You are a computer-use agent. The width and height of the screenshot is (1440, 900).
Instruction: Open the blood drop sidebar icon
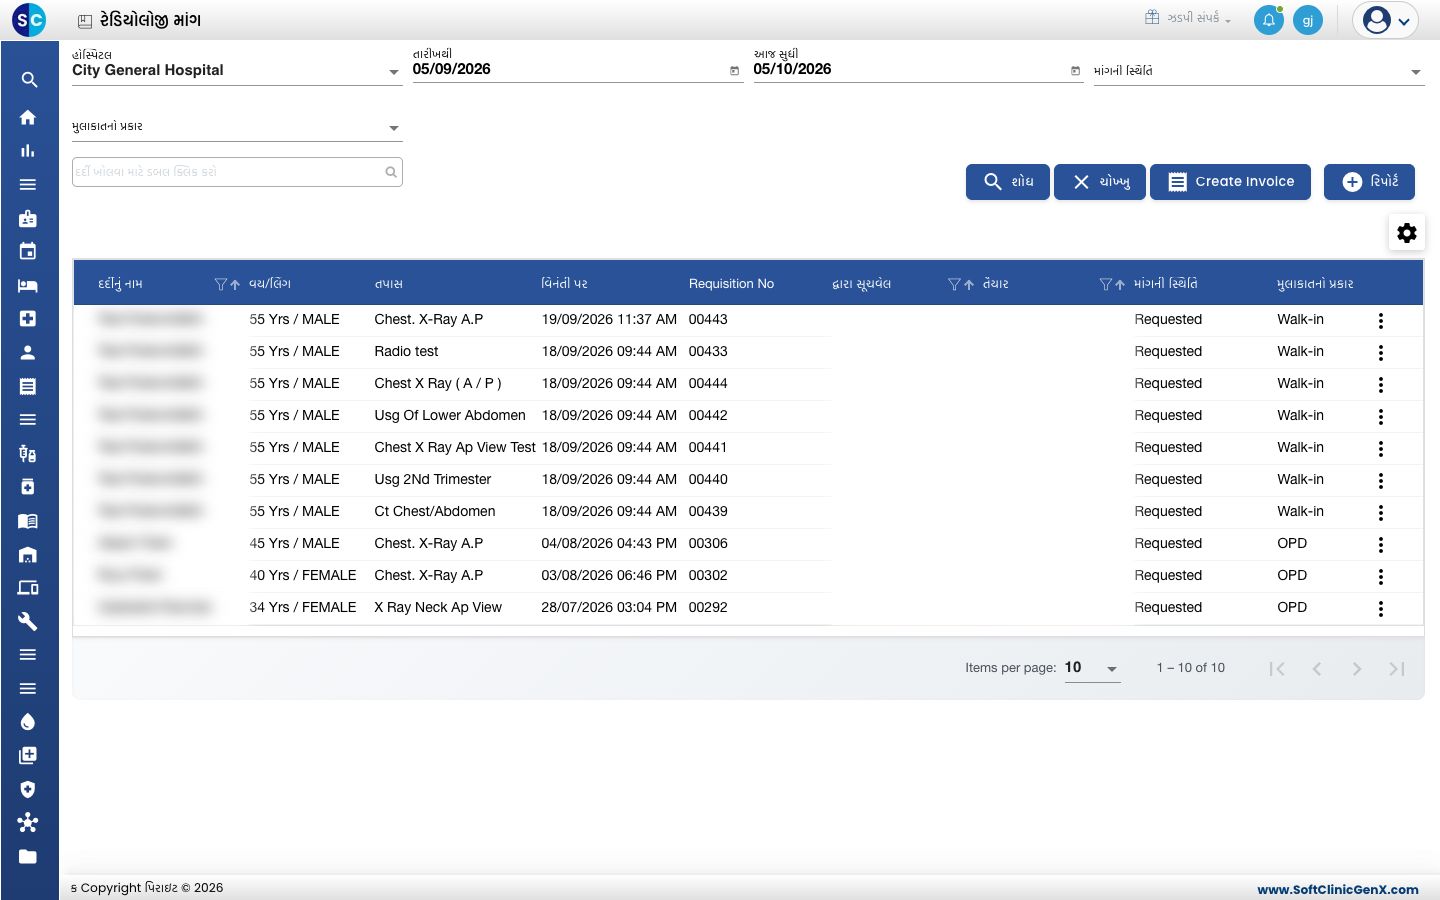tap(28, 722)
